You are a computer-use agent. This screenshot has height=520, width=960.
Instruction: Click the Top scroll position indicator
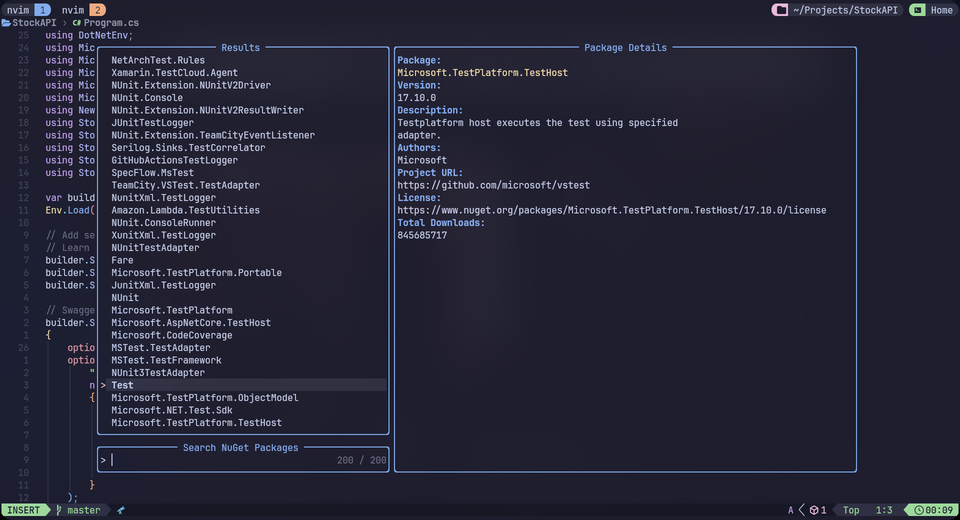click(x=851, y=510)
